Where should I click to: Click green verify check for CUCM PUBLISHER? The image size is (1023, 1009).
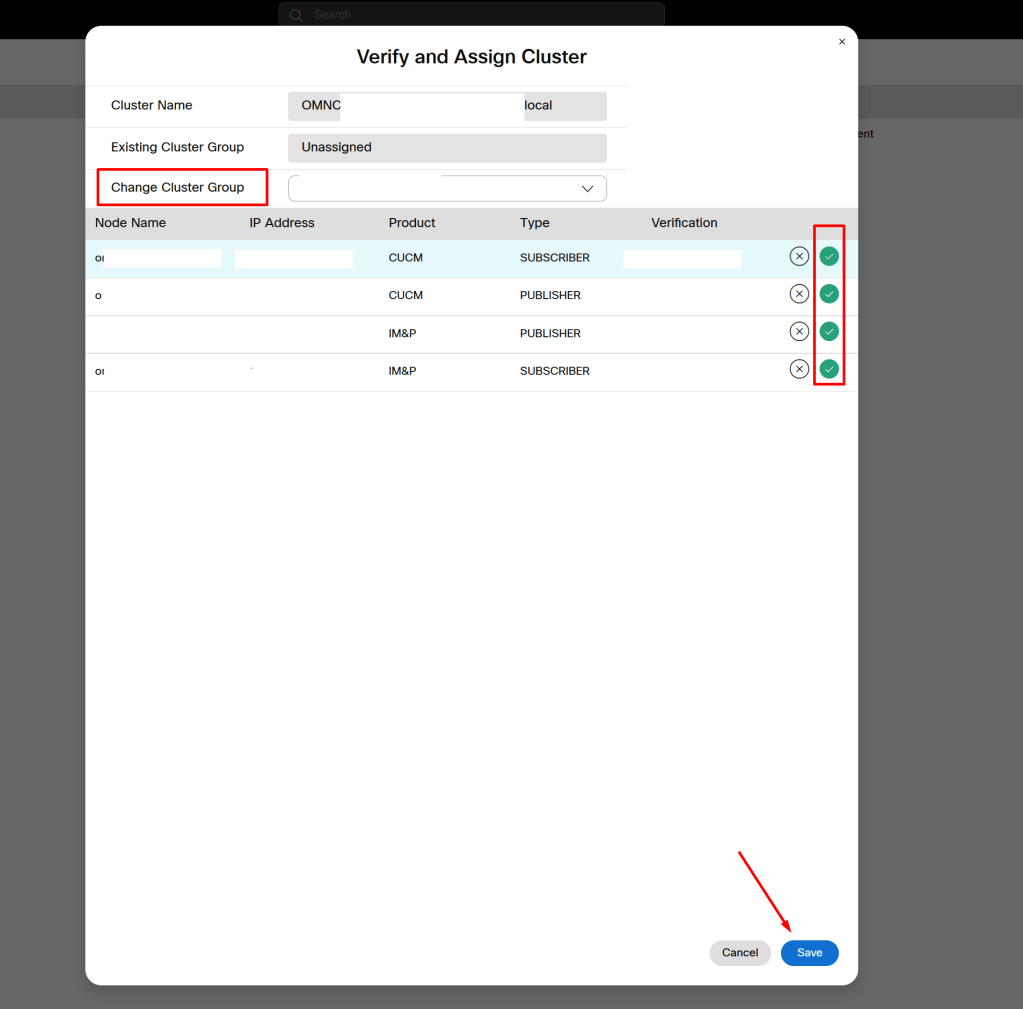[829, 294]
